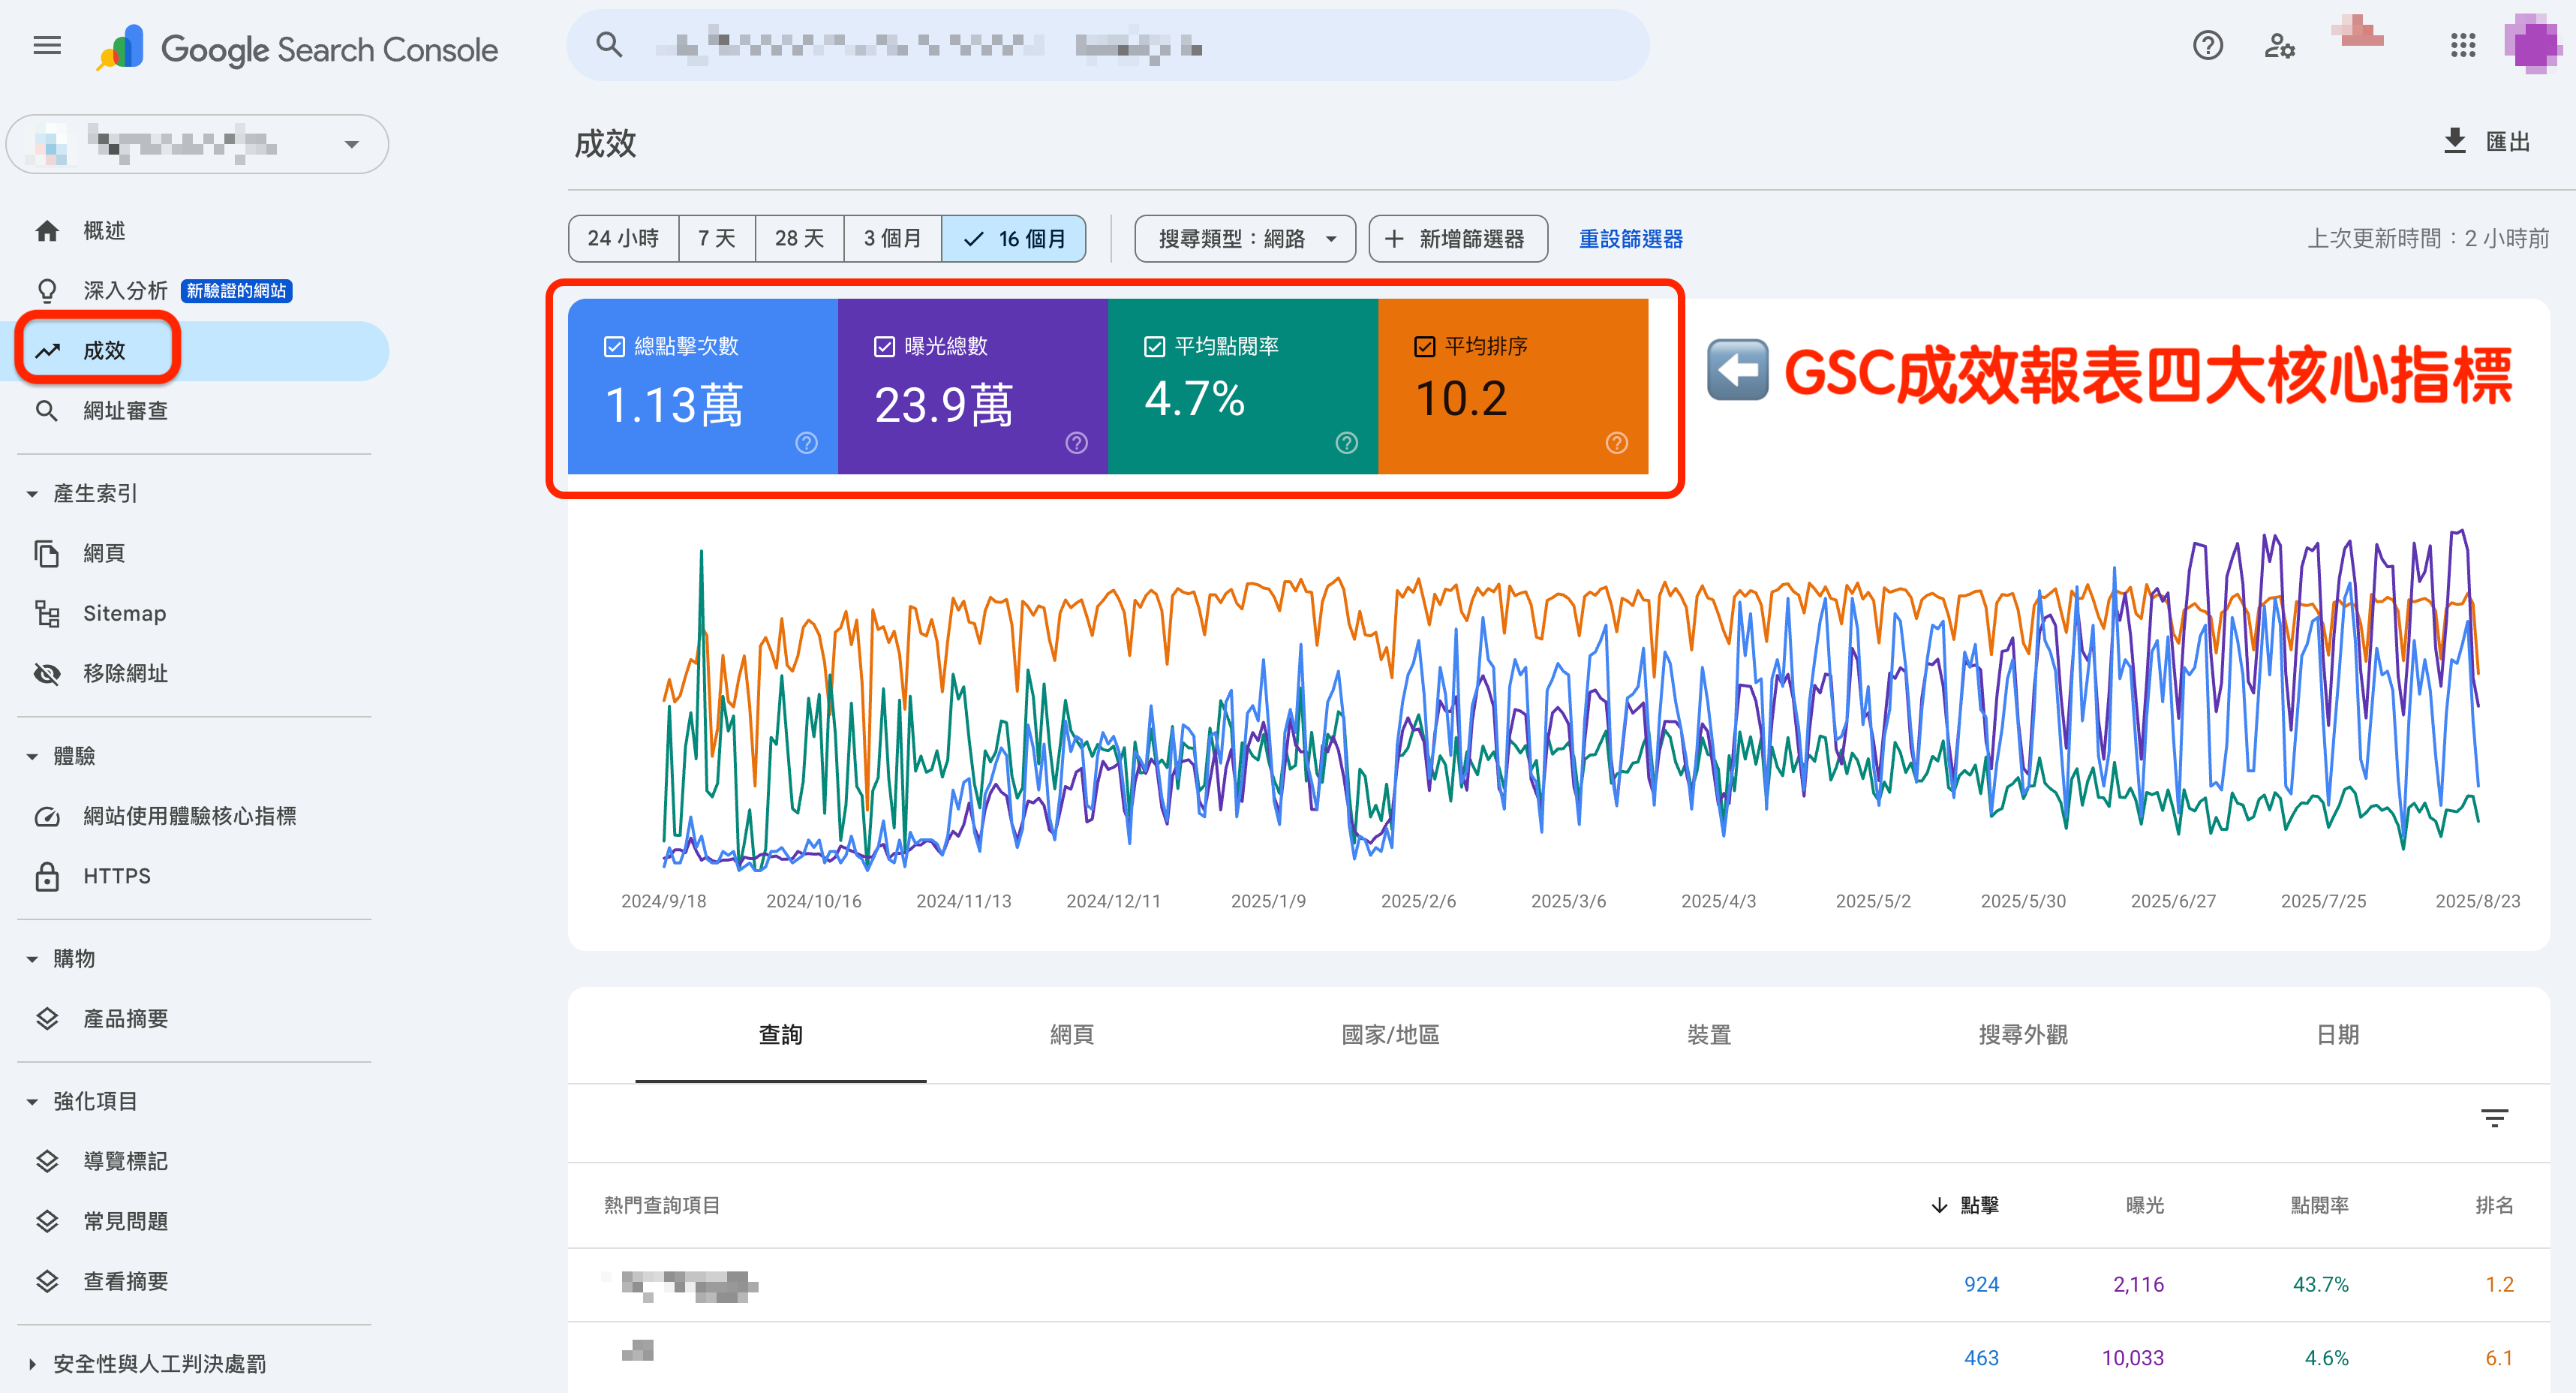Click the 924 clicks table cell
2576x1393 pixels.
click(x=1981, y=1284)
